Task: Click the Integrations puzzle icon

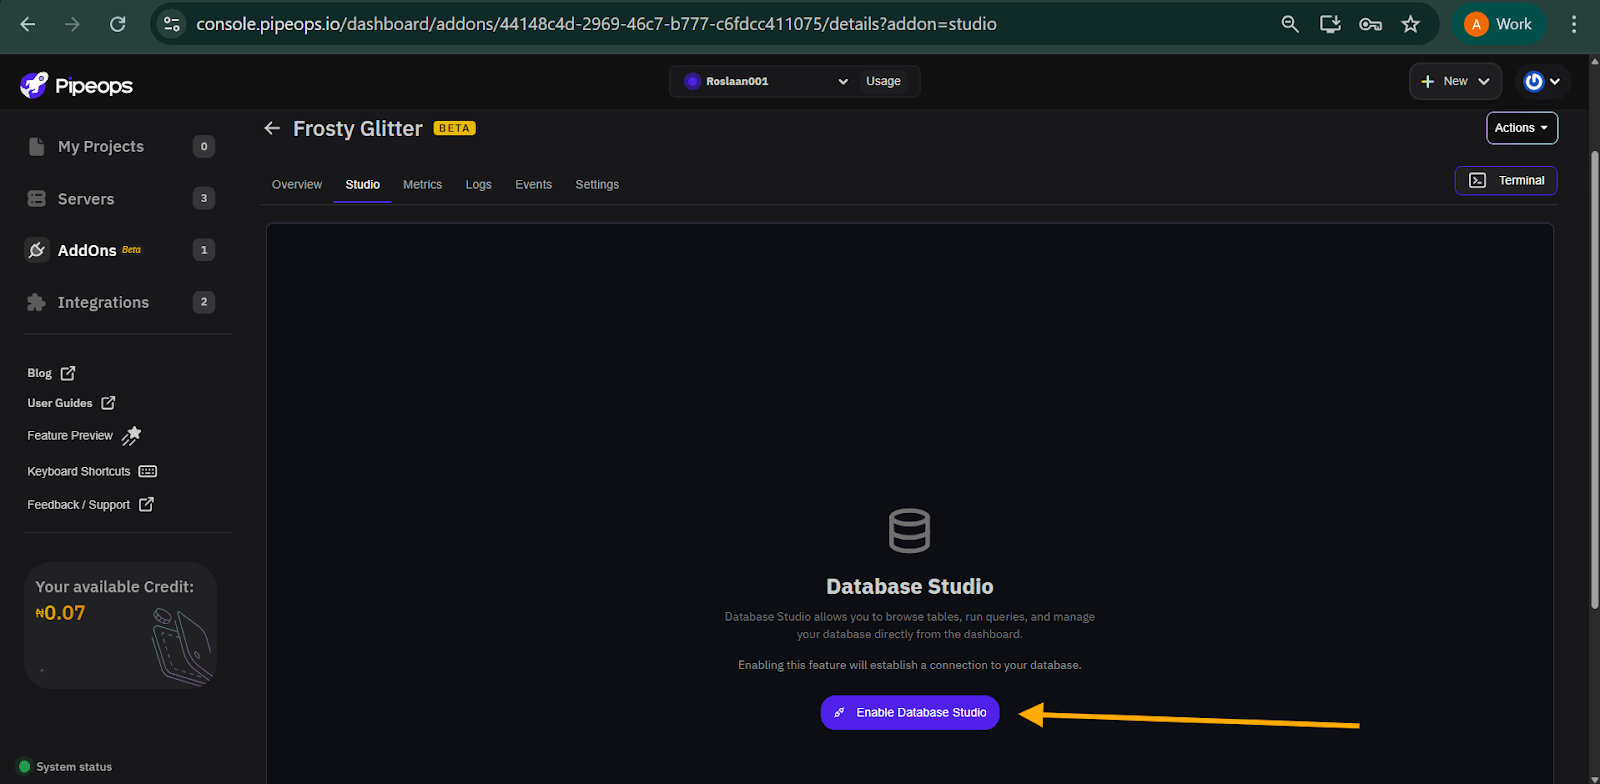Action: (x=37, y=302)
